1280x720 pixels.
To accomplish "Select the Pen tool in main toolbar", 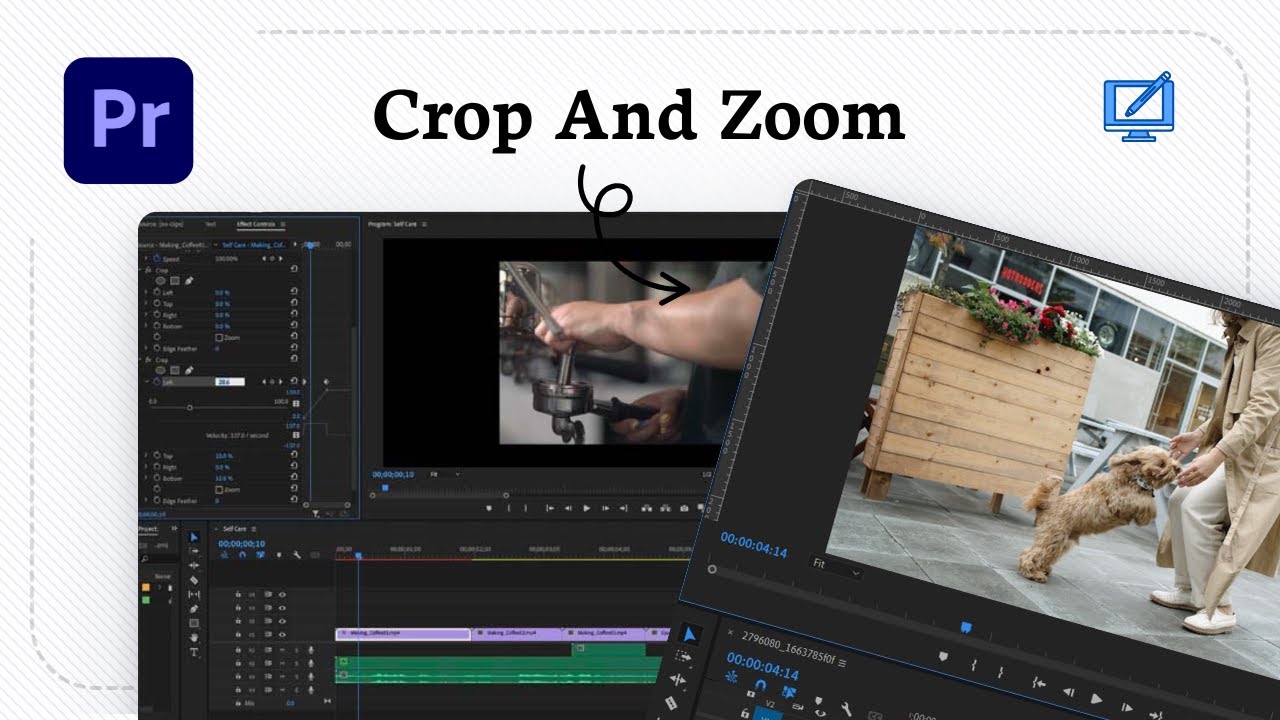I will pyautogui.click(x=194, y=609).
